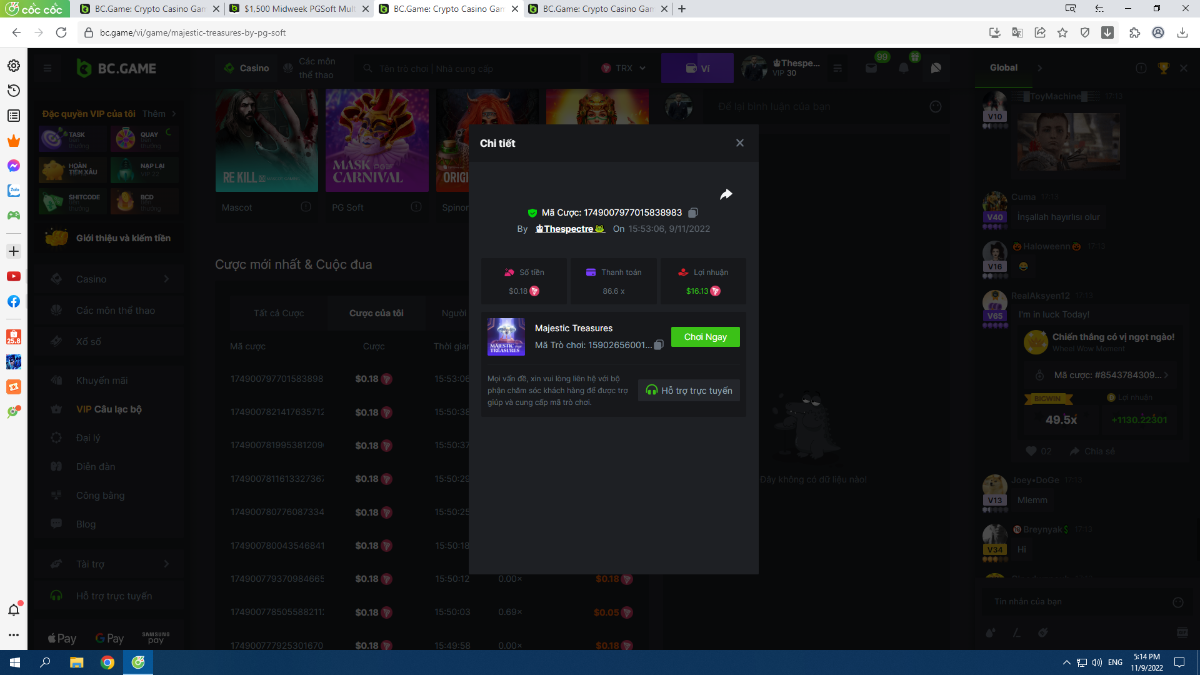Copy the bet ID number
Image resolution: width=1200 pixels, height=675 pixels.
[693, 213]
